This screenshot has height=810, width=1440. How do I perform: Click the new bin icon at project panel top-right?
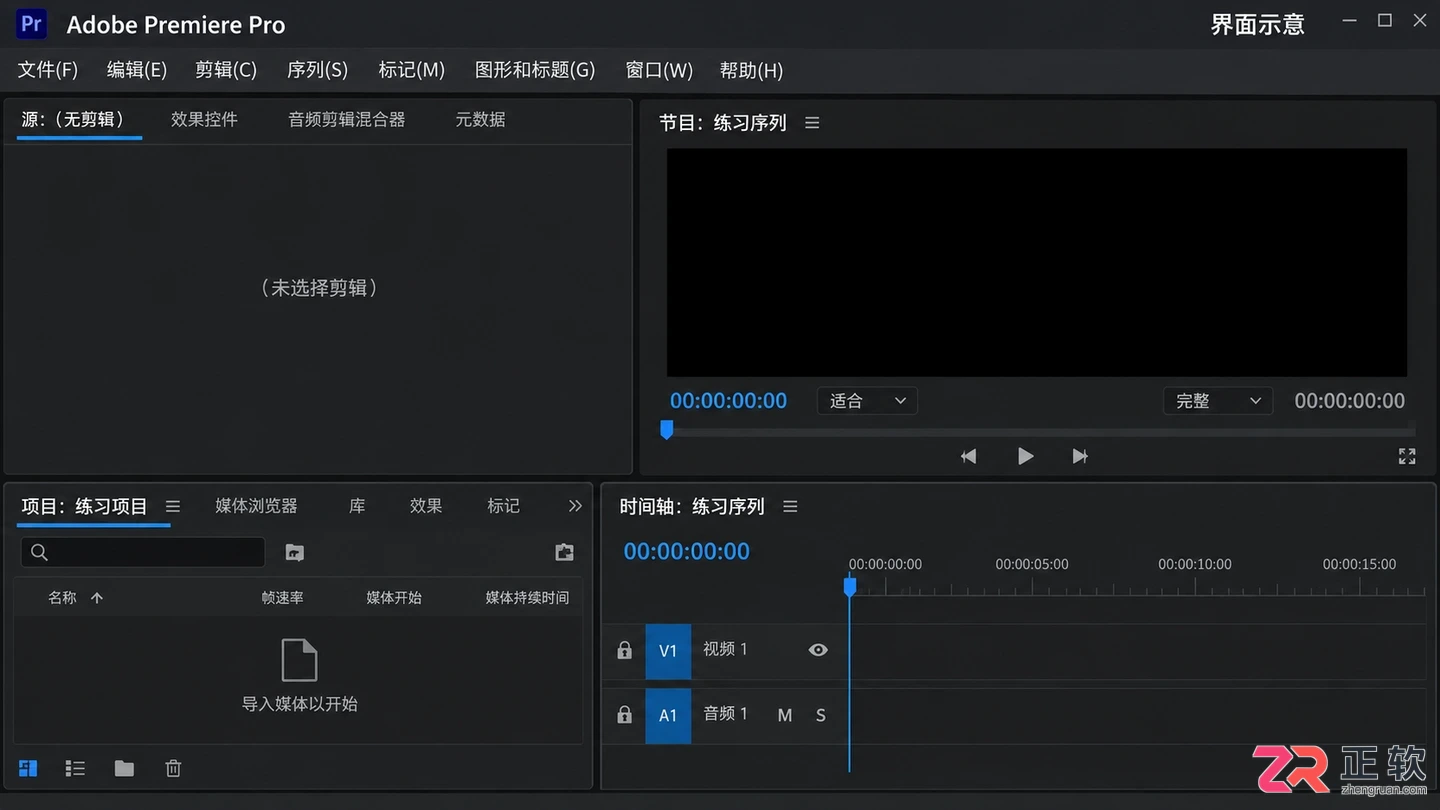coord(565,552)
